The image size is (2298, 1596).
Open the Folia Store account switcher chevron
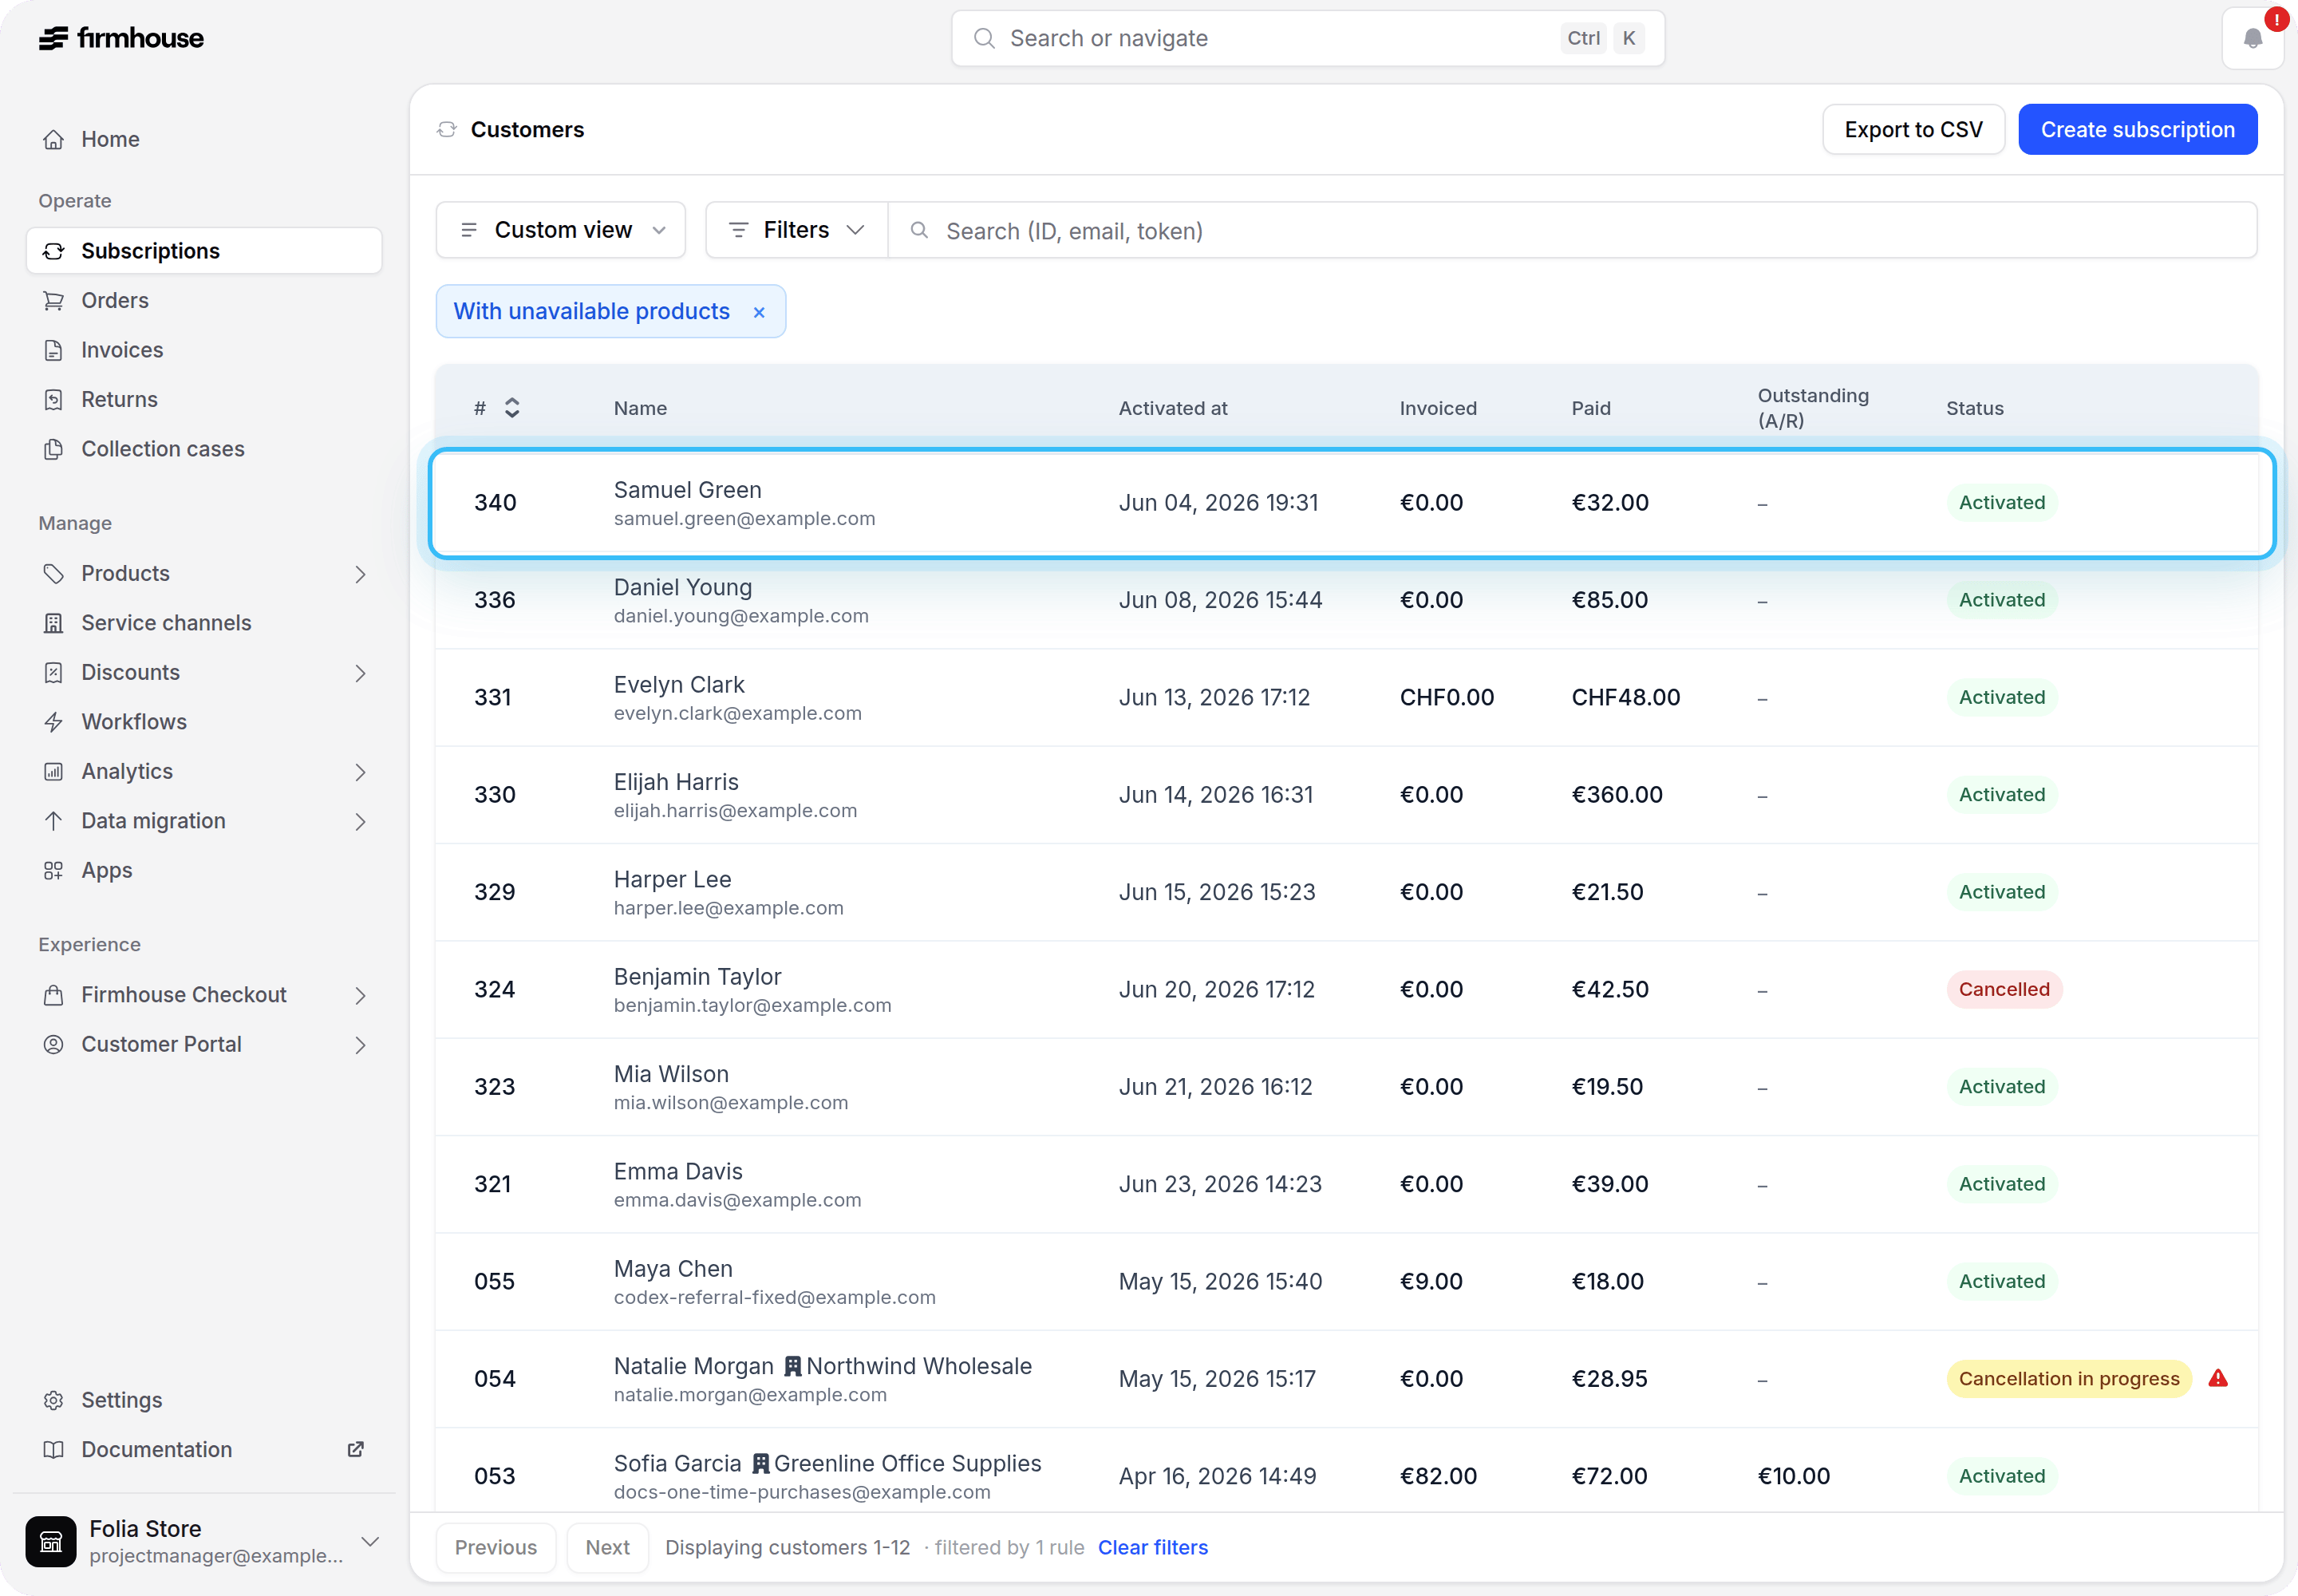(x=370, y=1541)
